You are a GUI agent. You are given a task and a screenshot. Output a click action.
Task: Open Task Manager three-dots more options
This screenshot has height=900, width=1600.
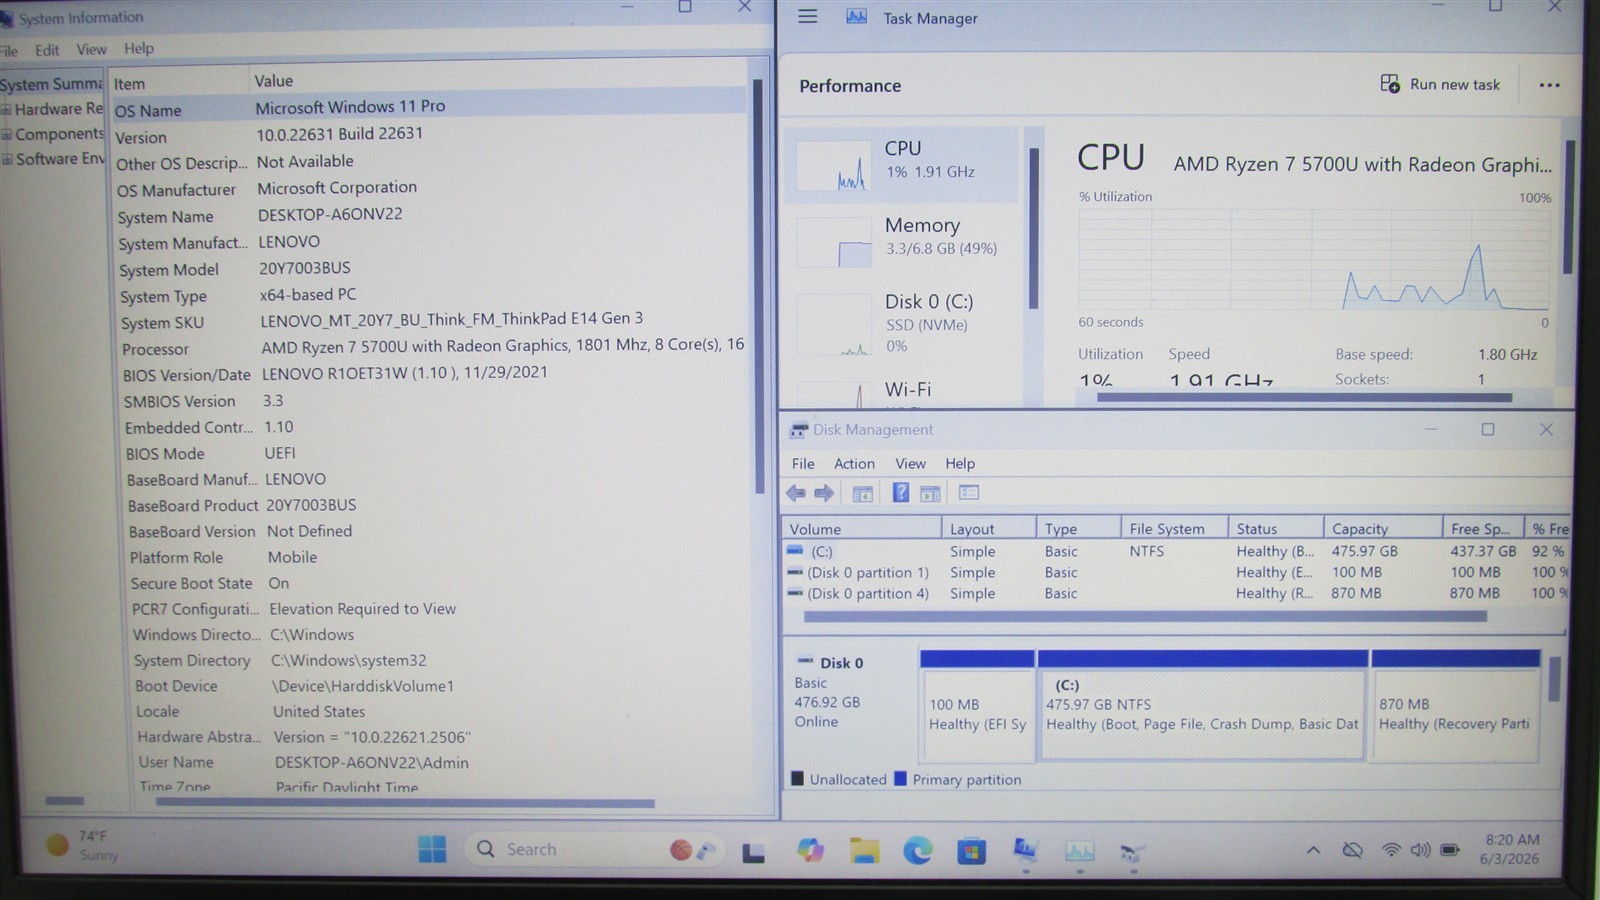[1549, 85]
